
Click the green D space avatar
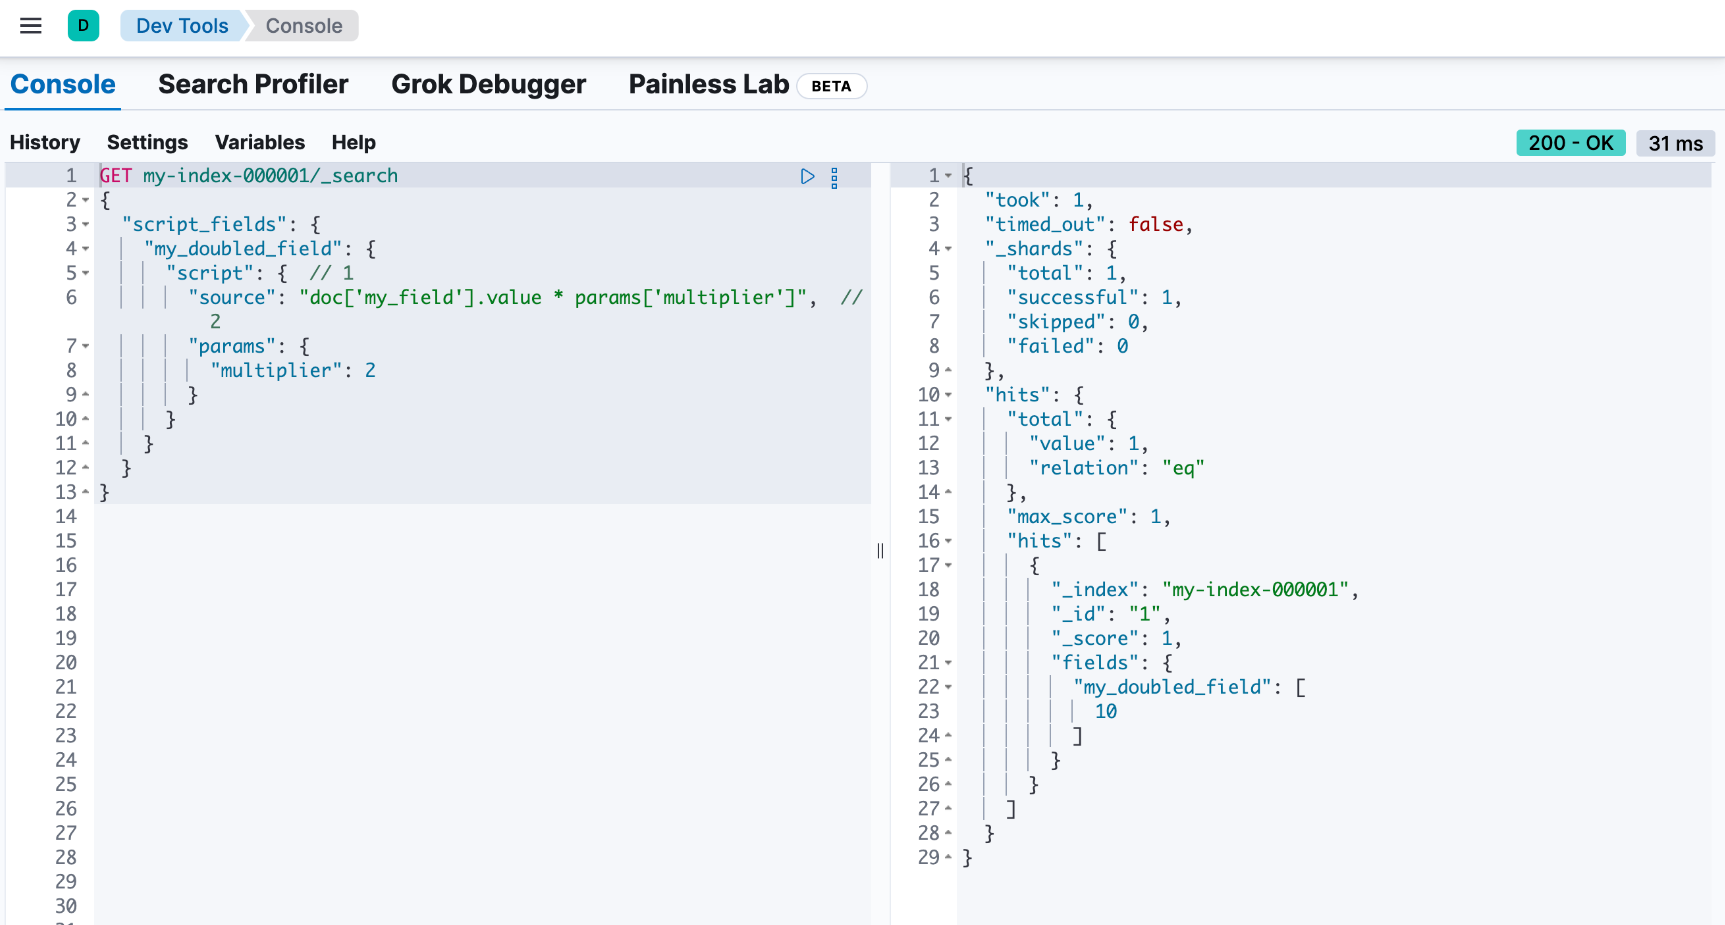[x=83, y=26]
